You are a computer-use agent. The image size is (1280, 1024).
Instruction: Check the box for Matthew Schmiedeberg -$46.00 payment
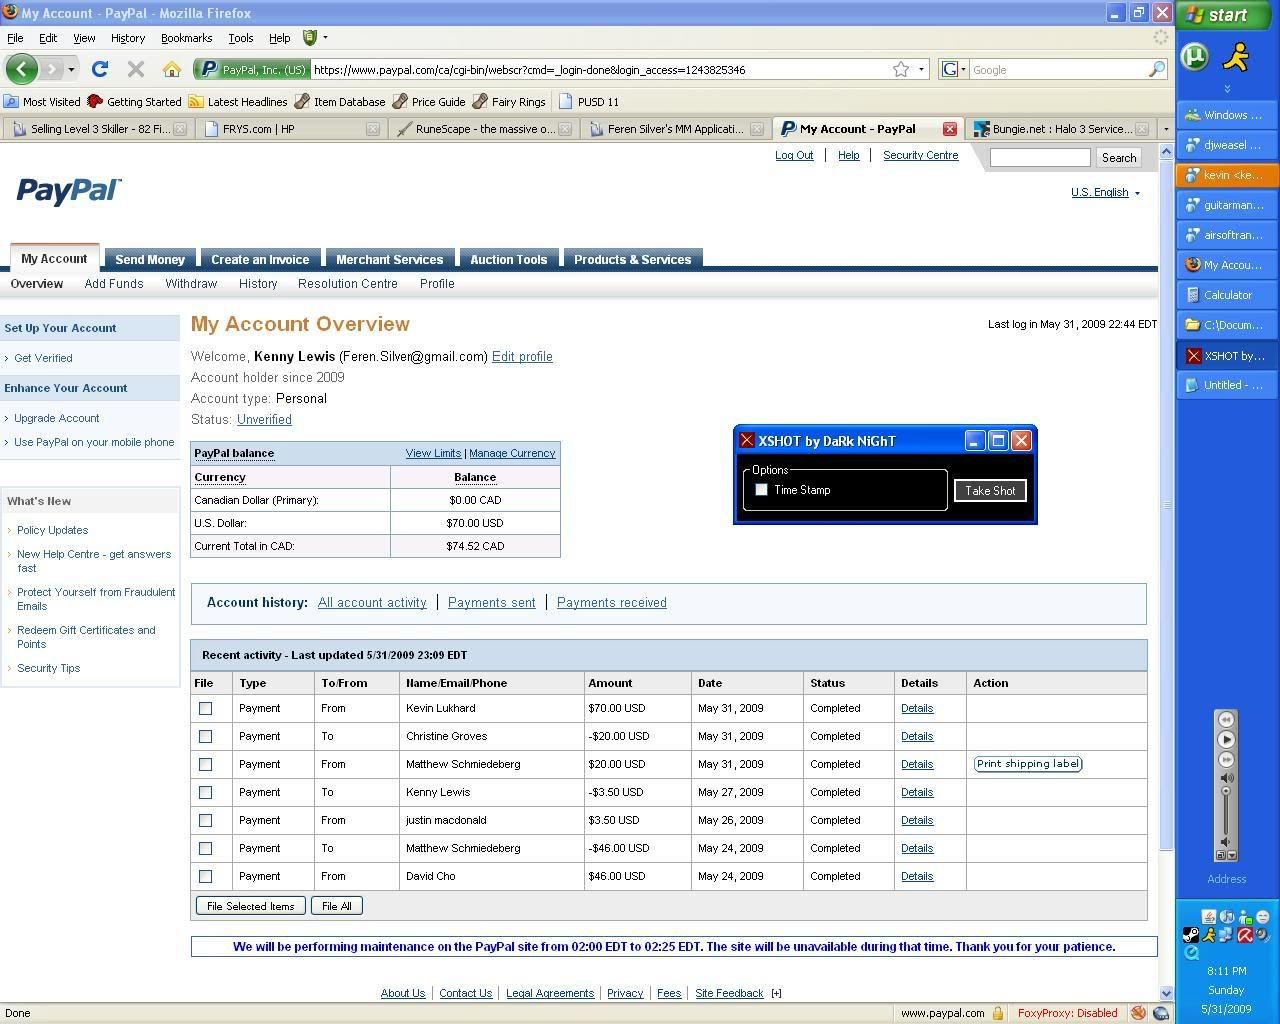[205, 848]
